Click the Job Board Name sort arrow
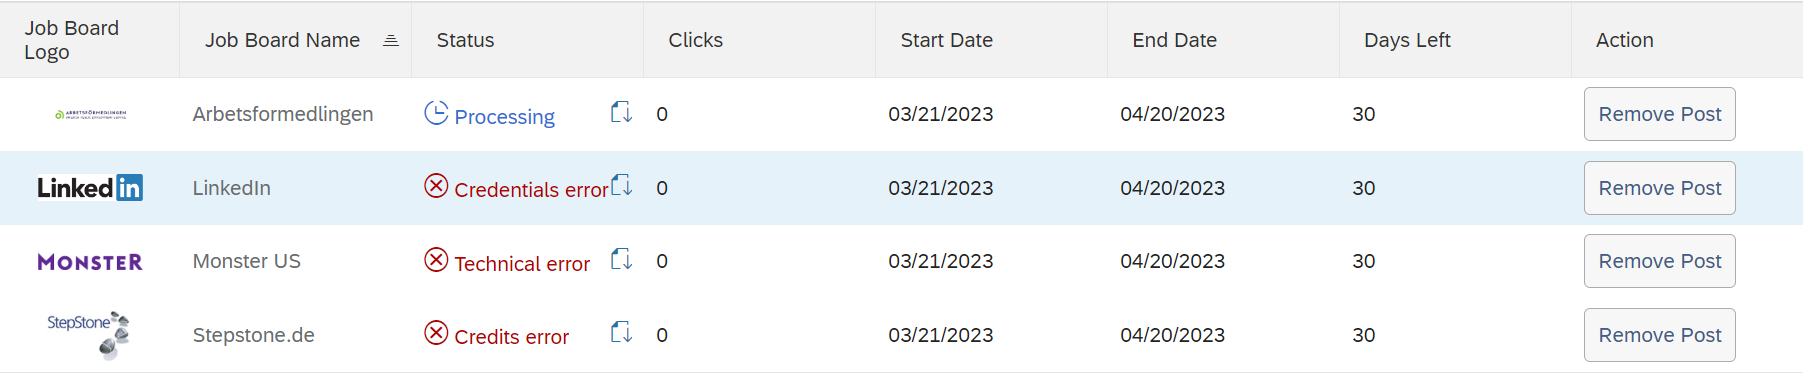 pyautogui.click(x=391, y=40)
